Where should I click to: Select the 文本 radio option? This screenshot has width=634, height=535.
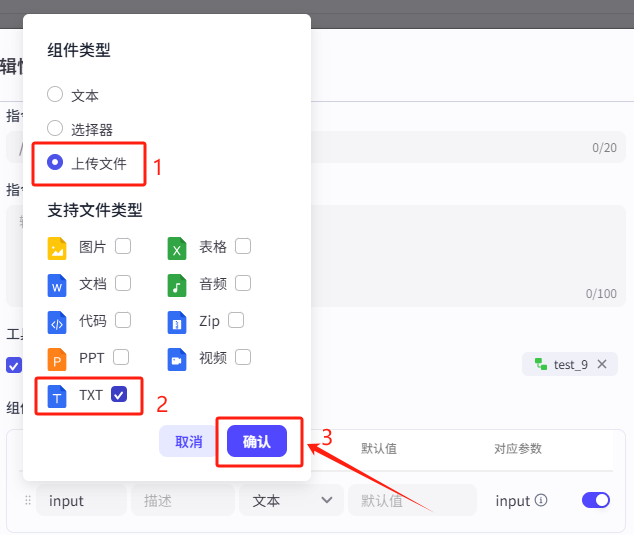pyautogui.click(x=56, y=95)
